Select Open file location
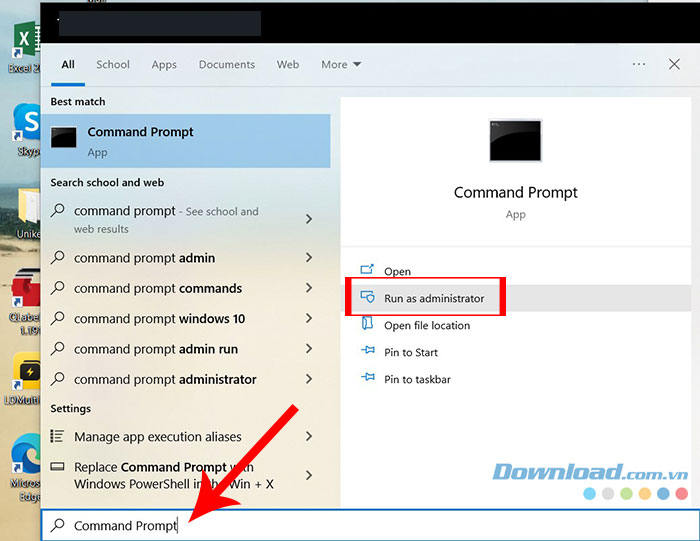The height and width of the screenshot is (541, 700). click(427, 325)
